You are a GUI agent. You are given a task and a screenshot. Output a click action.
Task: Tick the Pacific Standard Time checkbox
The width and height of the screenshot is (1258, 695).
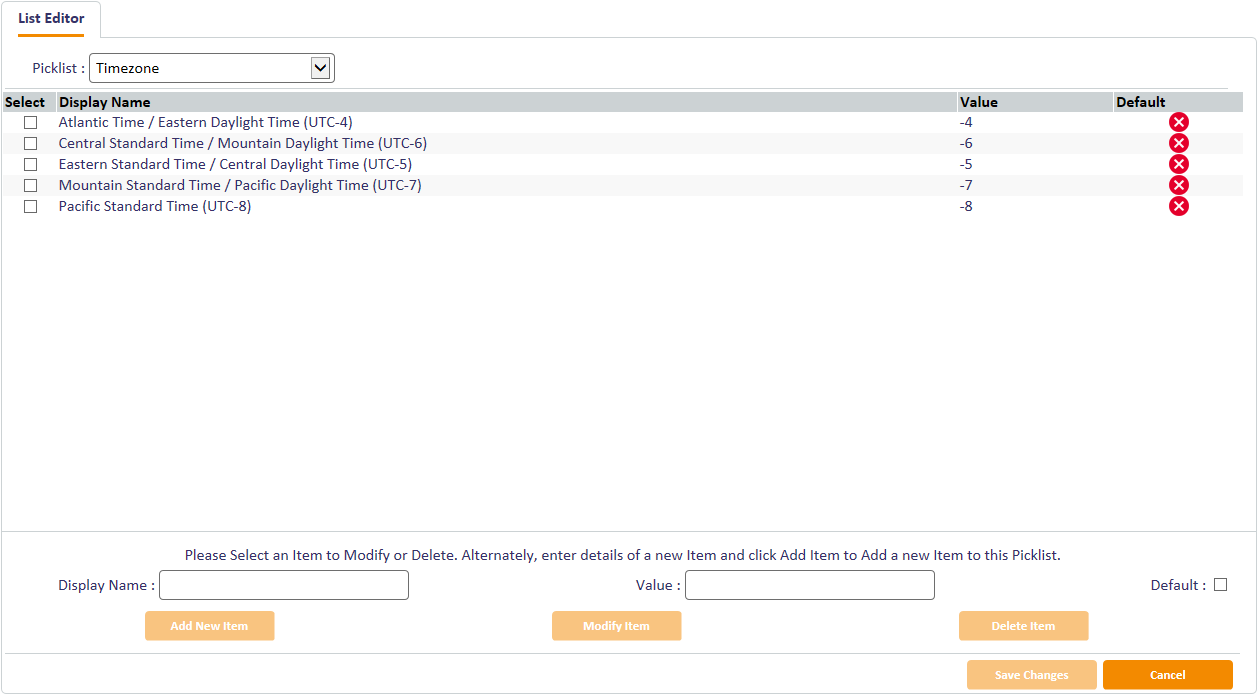31,206
